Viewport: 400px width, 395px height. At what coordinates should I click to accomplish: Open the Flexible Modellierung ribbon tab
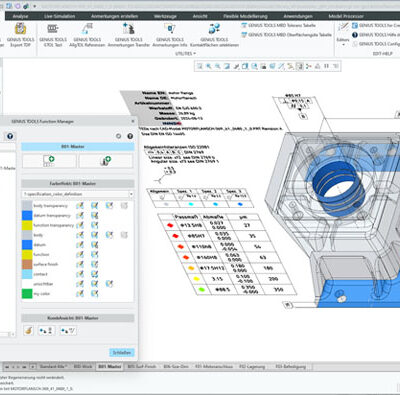(245, 16)
